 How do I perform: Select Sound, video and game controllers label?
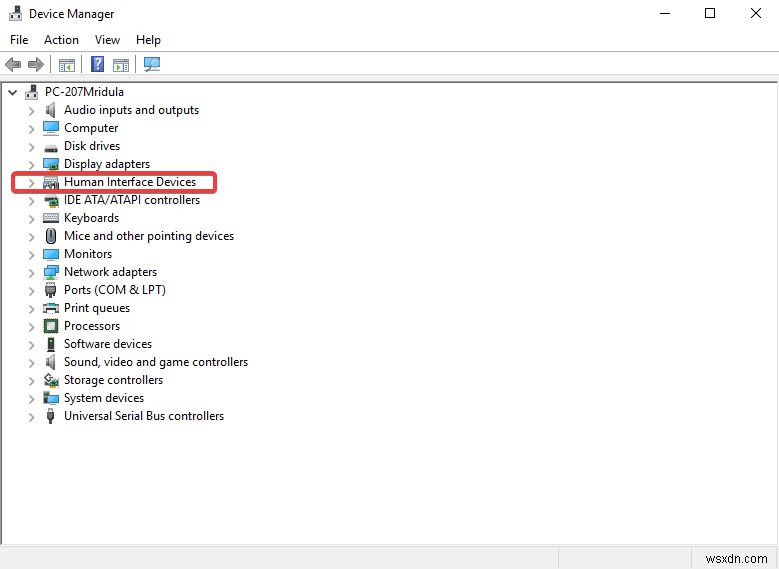(156, 362)
